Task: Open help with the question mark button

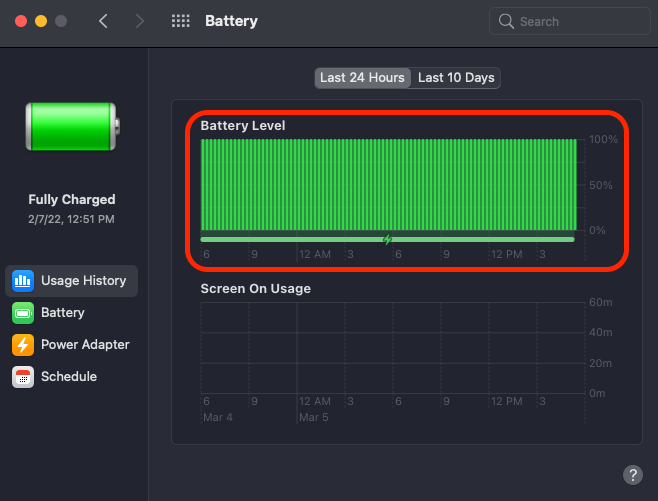Action: coord(632,475)
